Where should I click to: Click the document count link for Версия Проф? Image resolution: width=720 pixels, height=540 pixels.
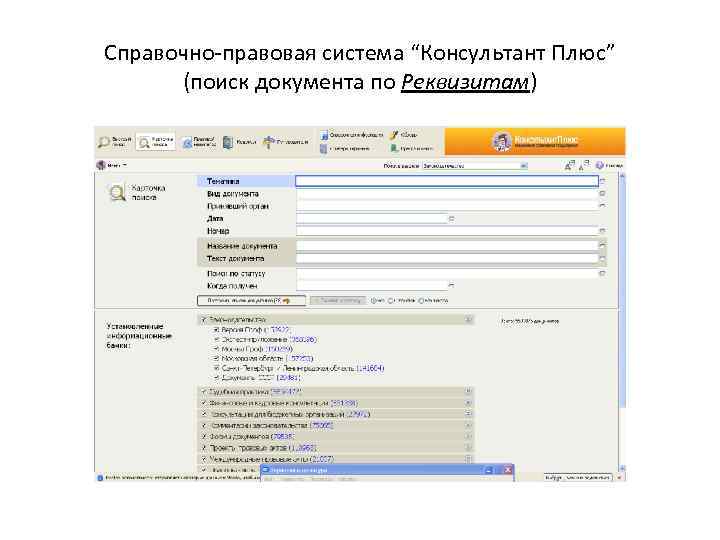pos(280,330)
